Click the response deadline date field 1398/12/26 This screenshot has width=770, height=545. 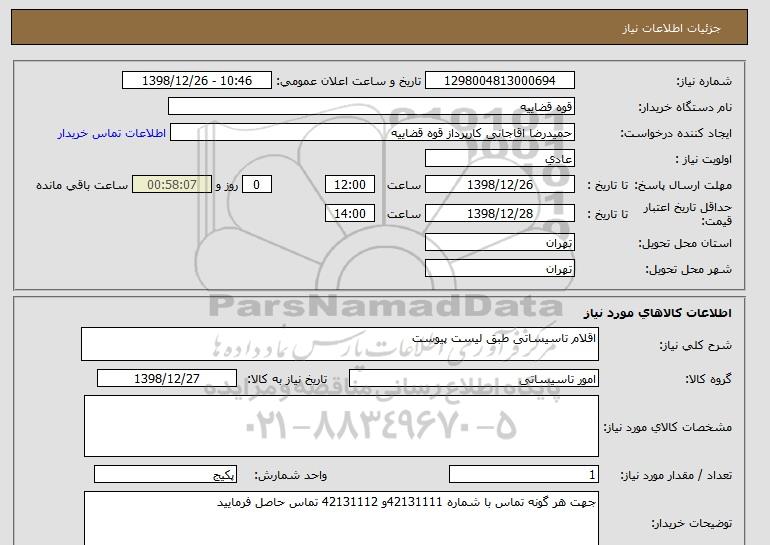tap(499, 185)
